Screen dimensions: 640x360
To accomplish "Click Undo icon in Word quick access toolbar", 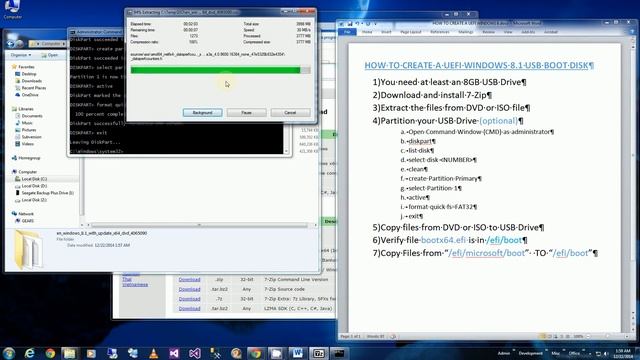I will tap(358, 24).
